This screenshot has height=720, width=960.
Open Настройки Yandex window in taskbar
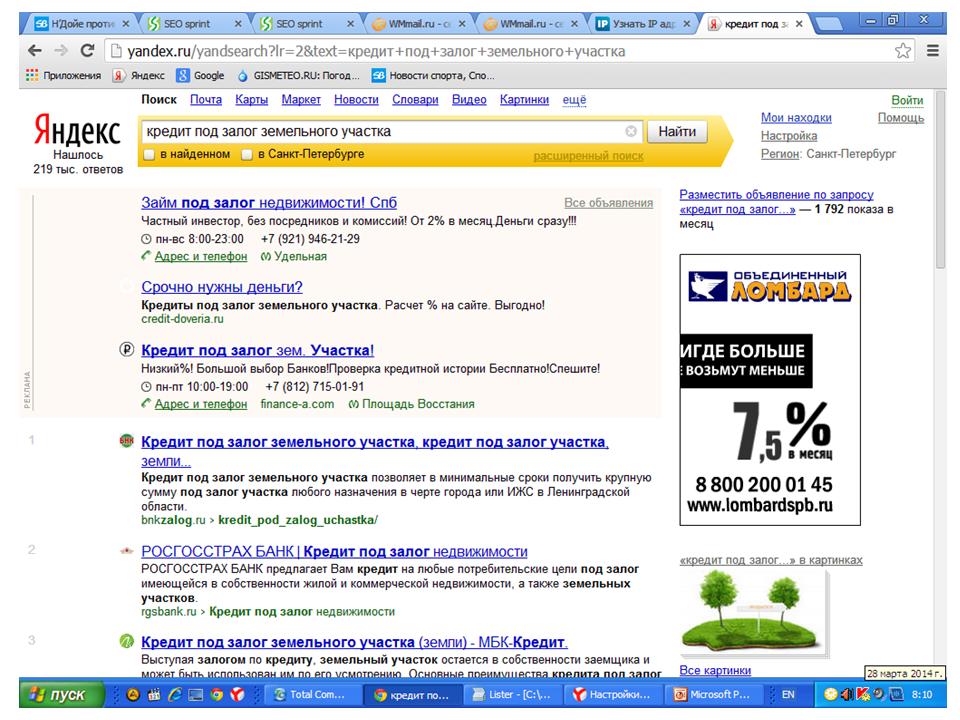[613, 695]
